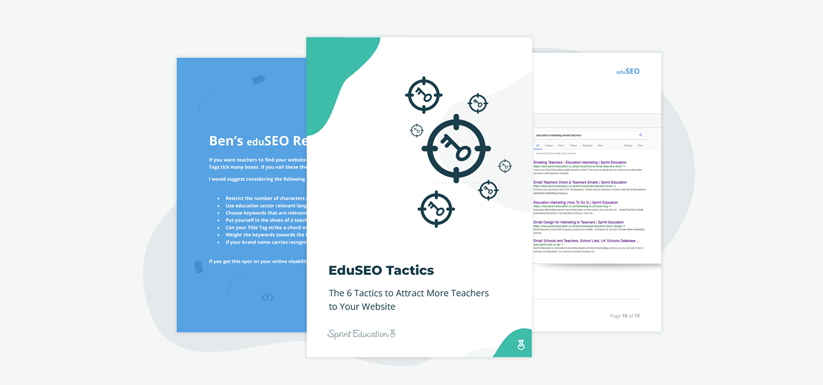Click the search field with education marketing query

tap(590, 135)
